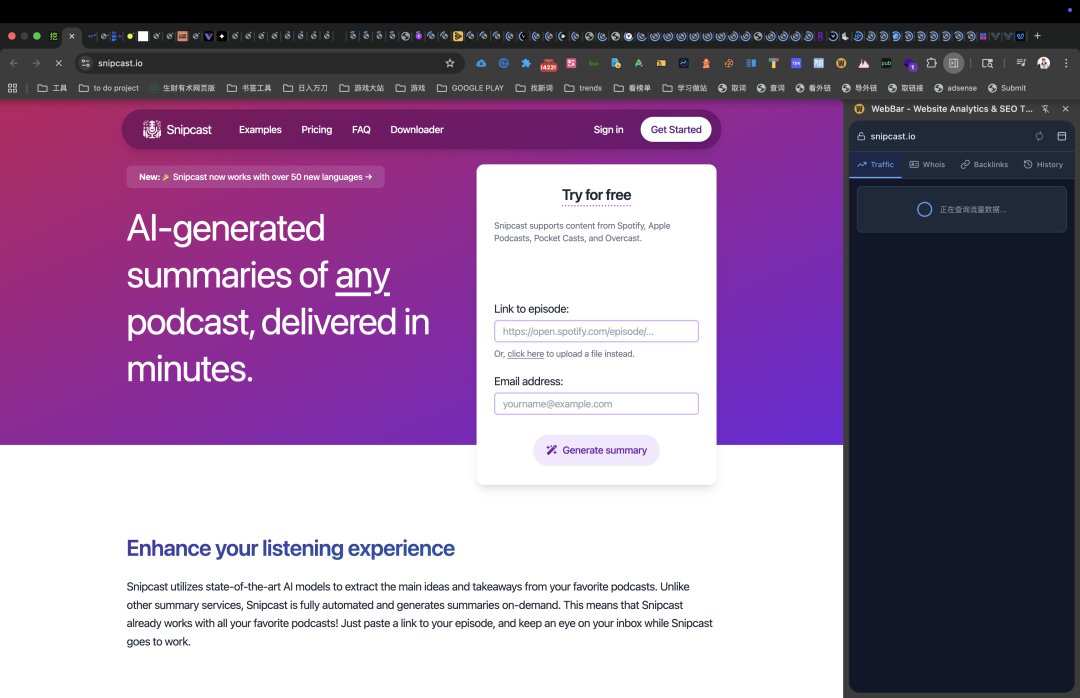The height and width of the screenshot is (698, 1080).
Task: Click the blue puzzle piece extension icon
Action: point(526,63)
